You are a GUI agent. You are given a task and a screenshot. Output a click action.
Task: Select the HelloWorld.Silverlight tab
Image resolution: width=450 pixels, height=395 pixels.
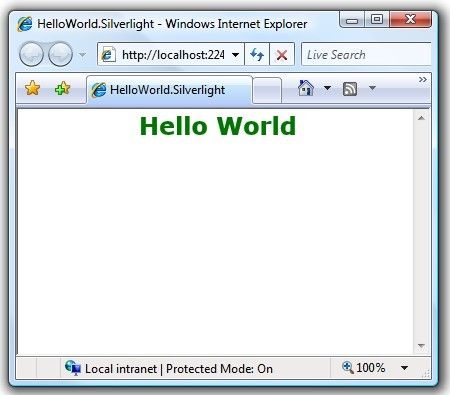169,90
